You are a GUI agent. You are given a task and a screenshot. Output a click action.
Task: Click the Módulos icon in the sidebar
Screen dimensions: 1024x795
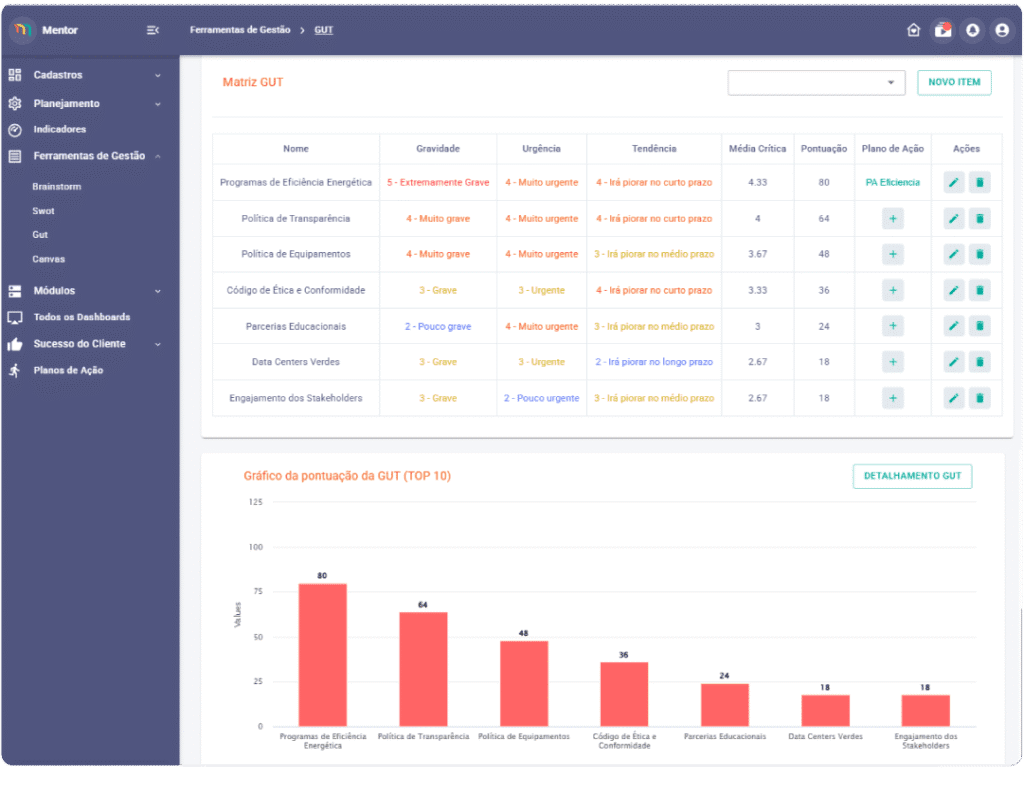coord(14,291)
